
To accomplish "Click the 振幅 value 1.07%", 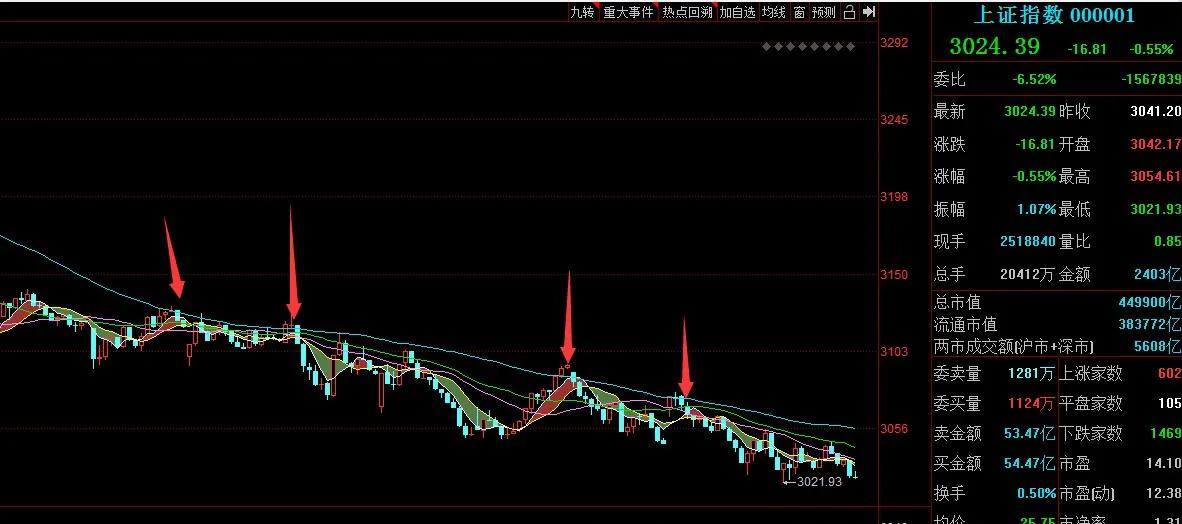I will point(1035,209).
